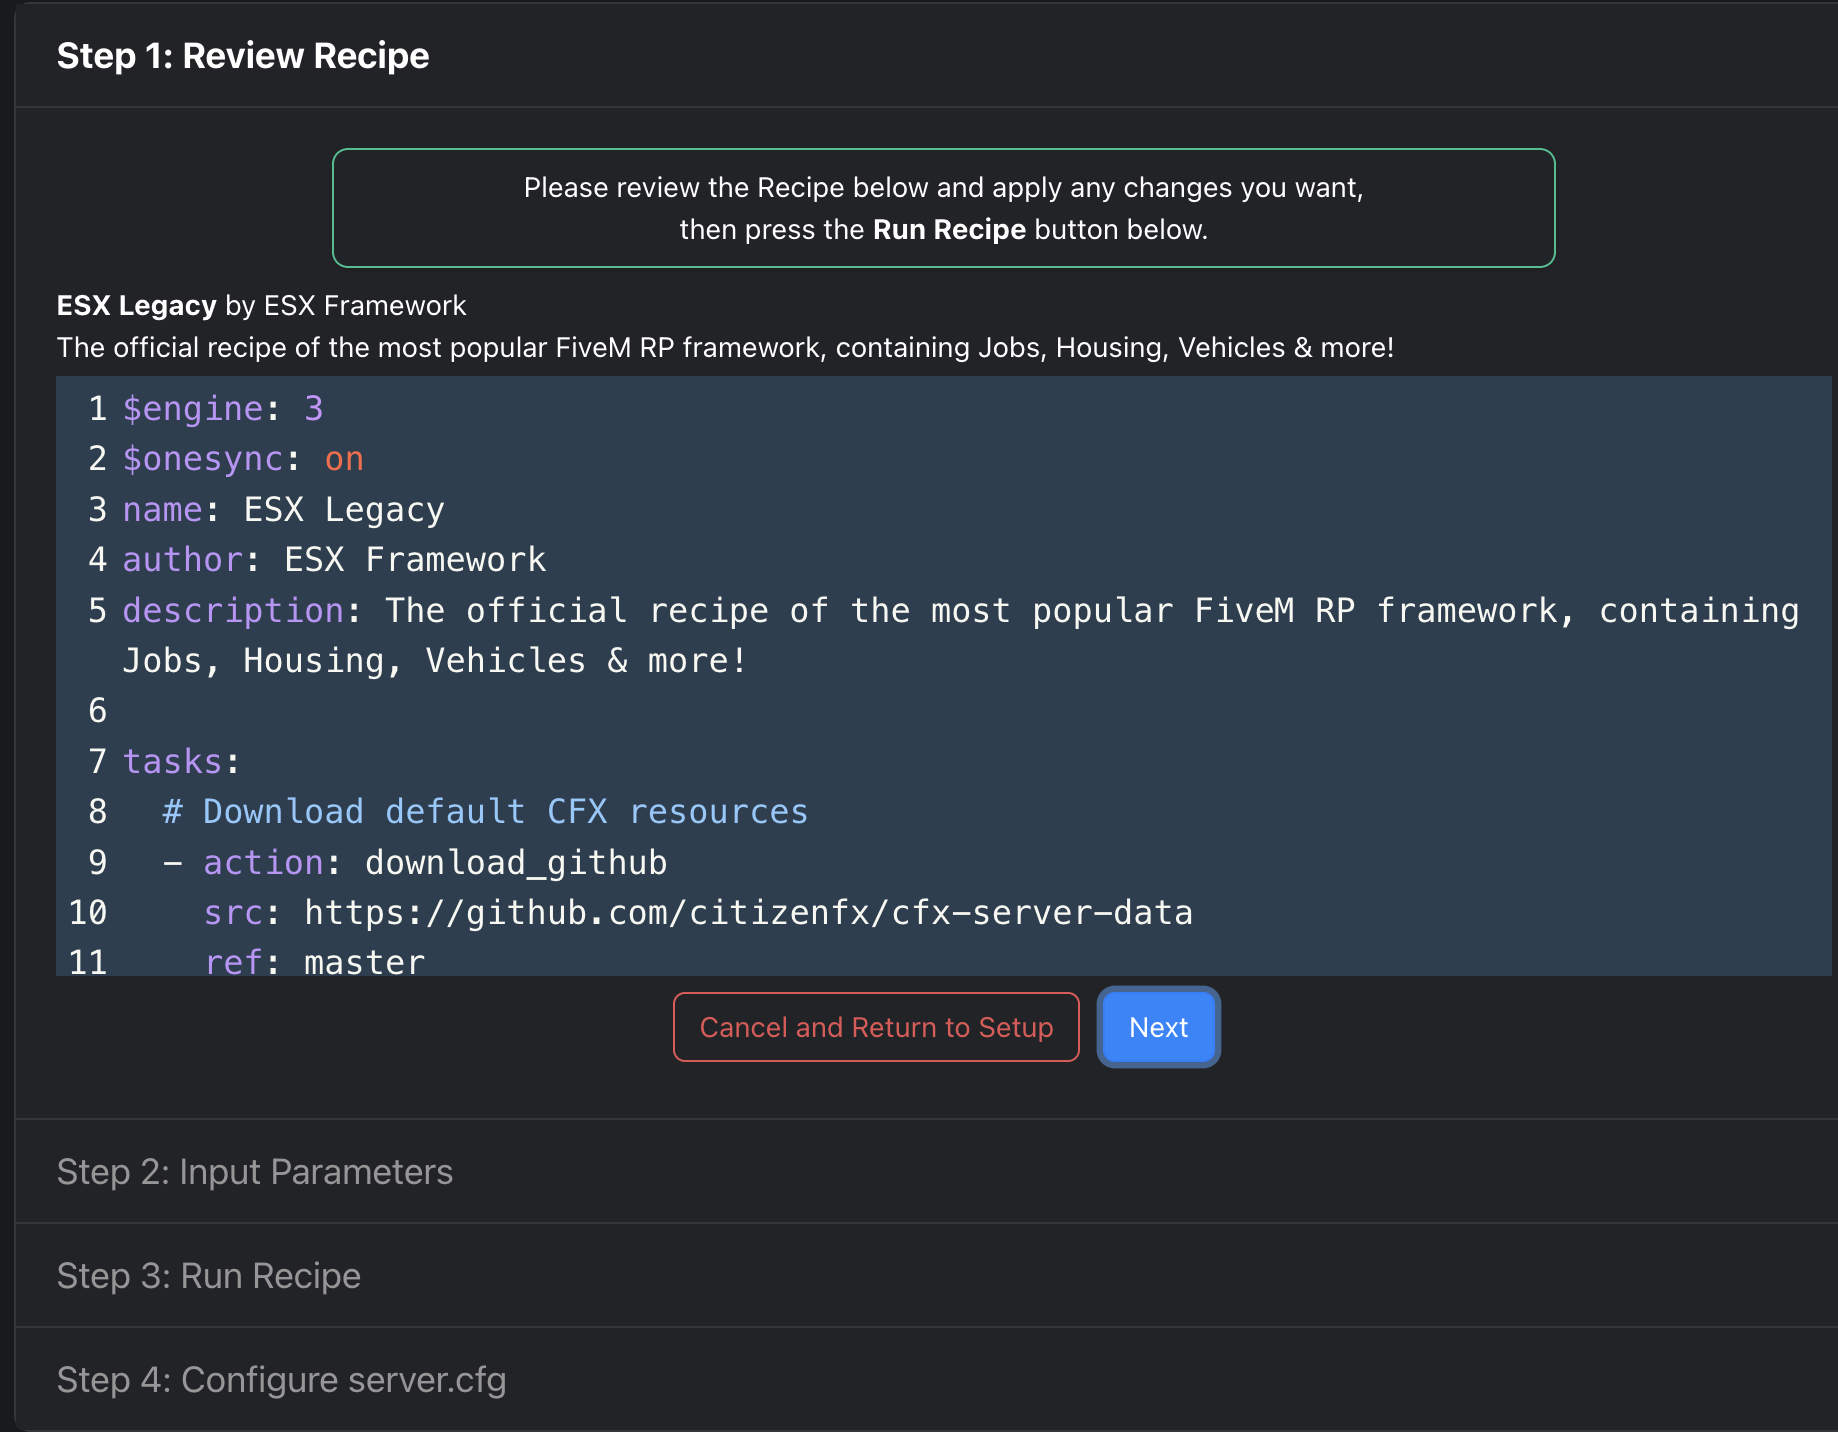The width and height of the screenshot is (1838, 1432).
Task: Click the '# Download default CFX resources' comment
Action: coord(485,811)
